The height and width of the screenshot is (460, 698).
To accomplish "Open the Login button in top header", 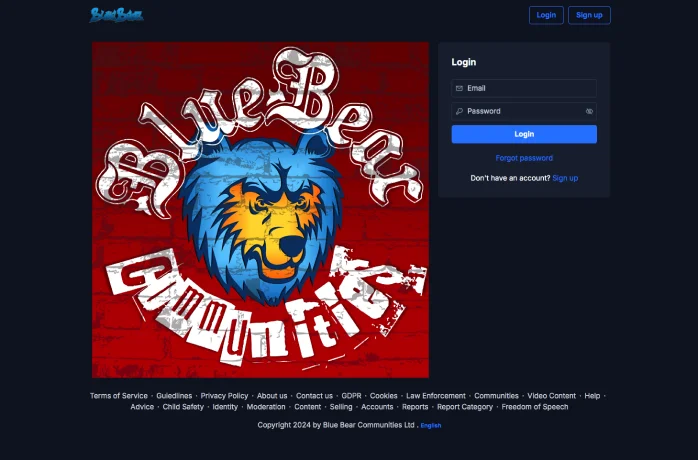I will (x=546, y=15).
